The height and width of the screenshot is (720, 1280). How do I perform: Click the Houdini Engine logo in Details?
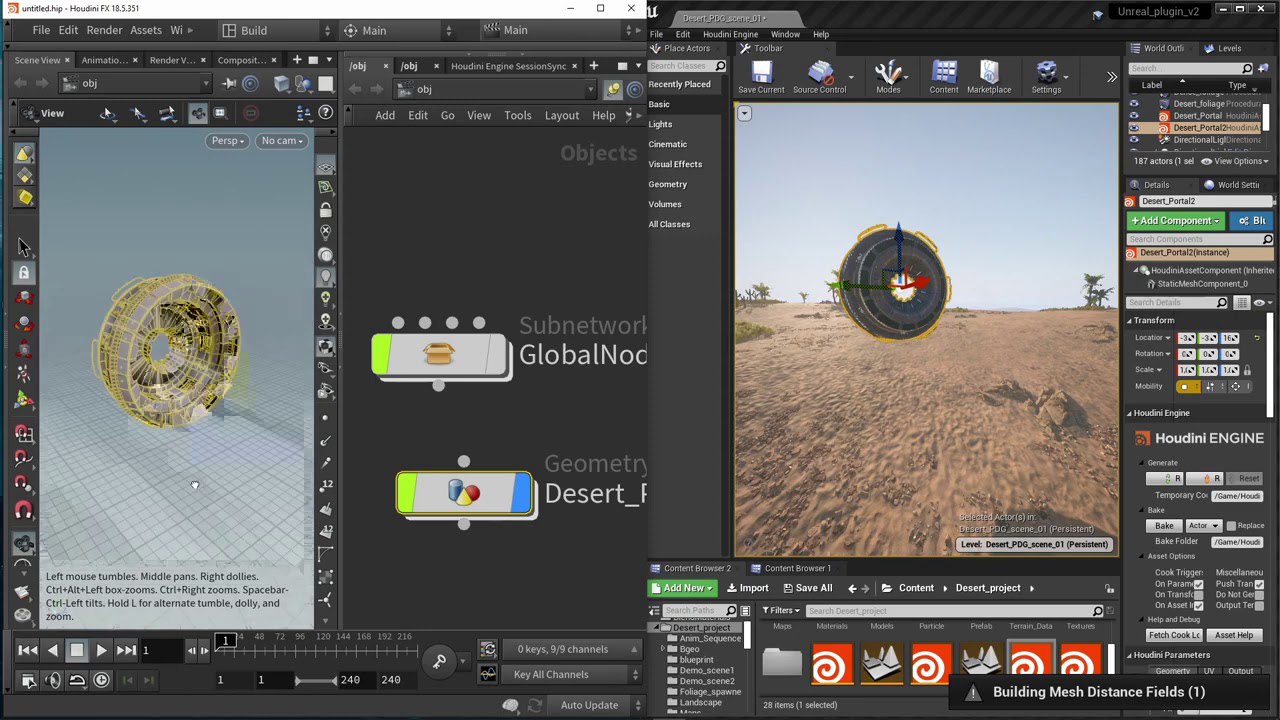[x=1199, y=438]
